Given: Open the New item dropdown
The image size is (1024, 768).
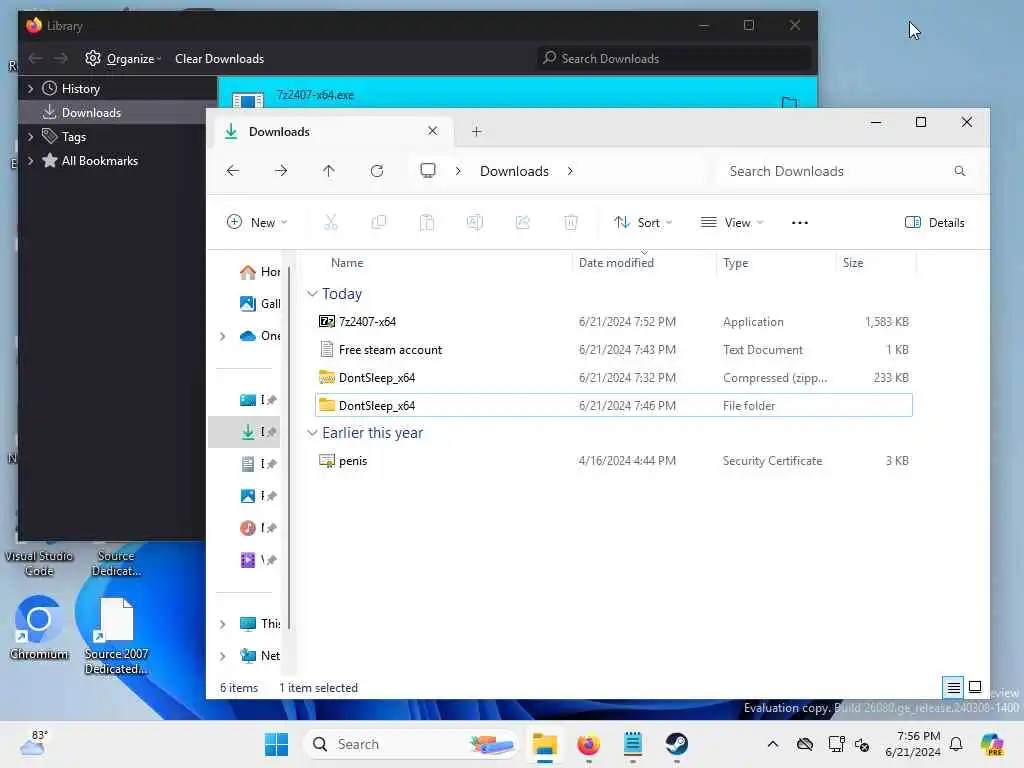Looking at the screenshot, I should click(257, 223).
